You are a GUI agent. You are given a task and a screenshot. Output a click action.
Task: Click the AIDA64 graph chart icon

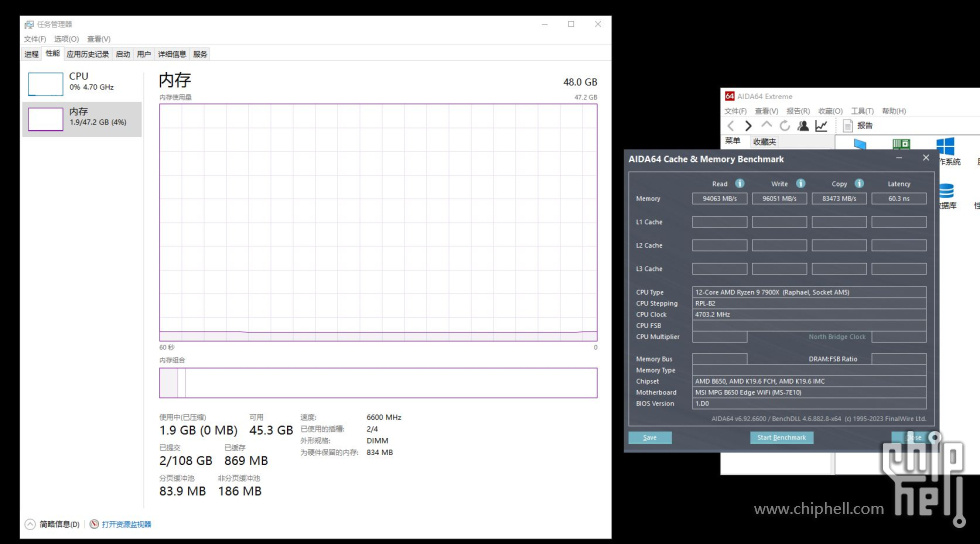click(821, 126)
